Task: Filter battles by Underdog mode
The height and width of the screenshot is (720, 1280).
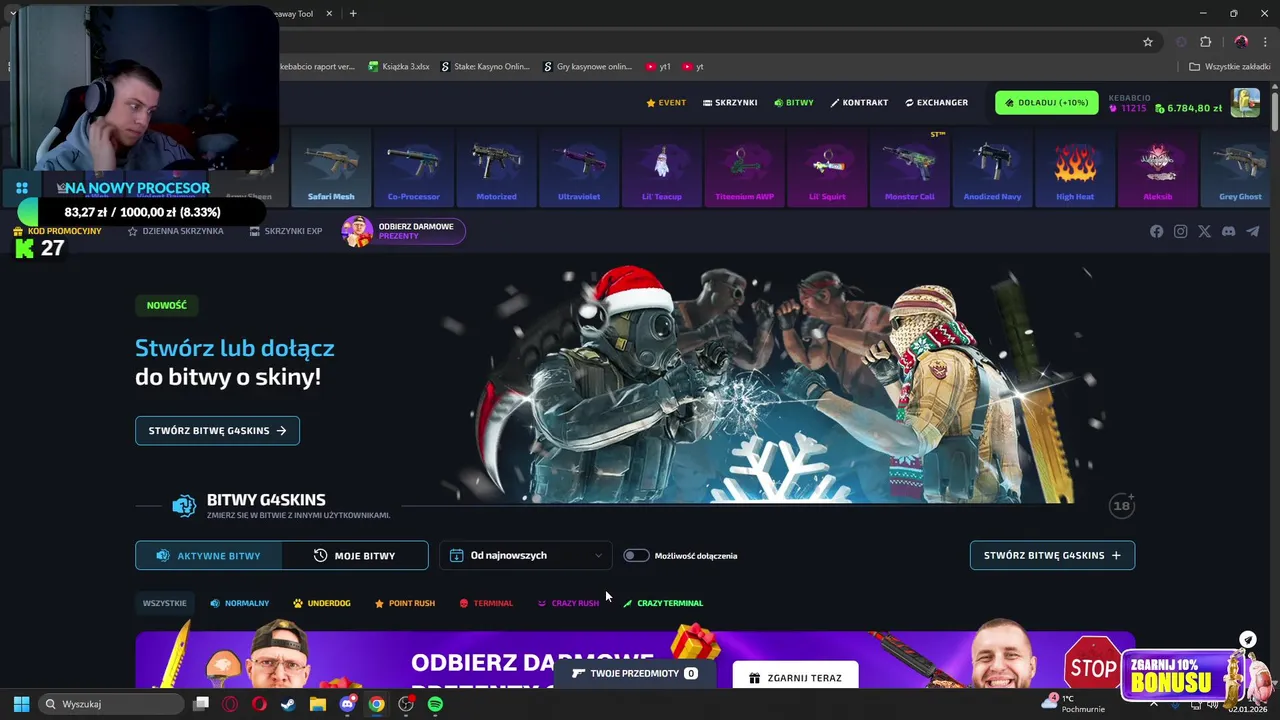Action: pos(321,603)
